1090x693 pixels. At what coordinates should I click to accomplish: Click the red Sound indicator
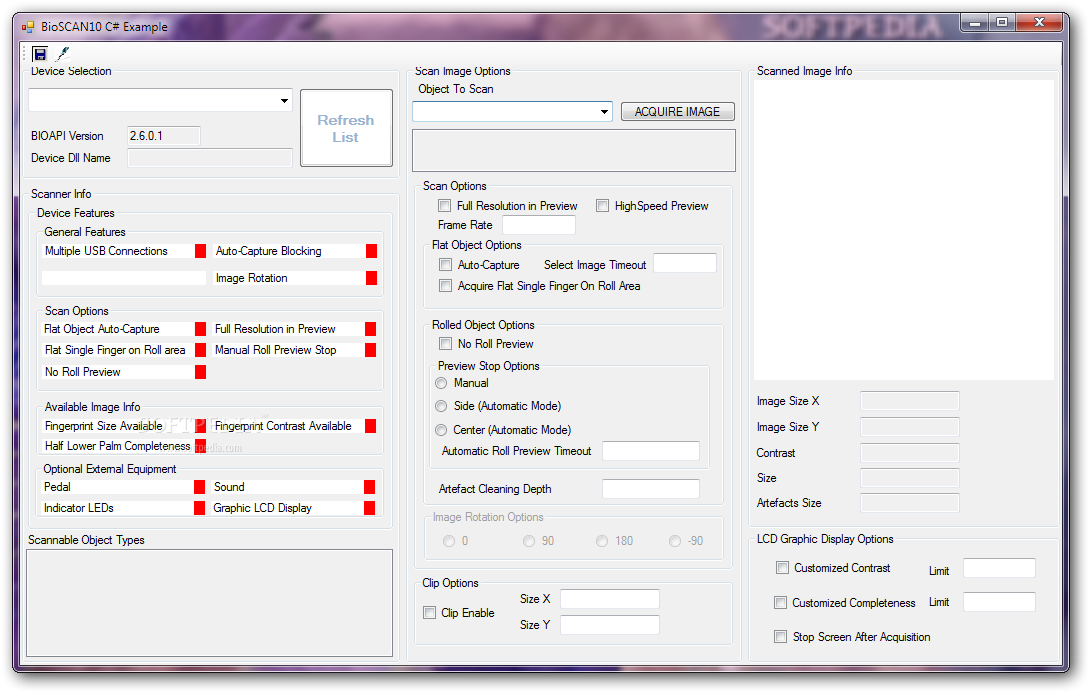coord(369,487)
